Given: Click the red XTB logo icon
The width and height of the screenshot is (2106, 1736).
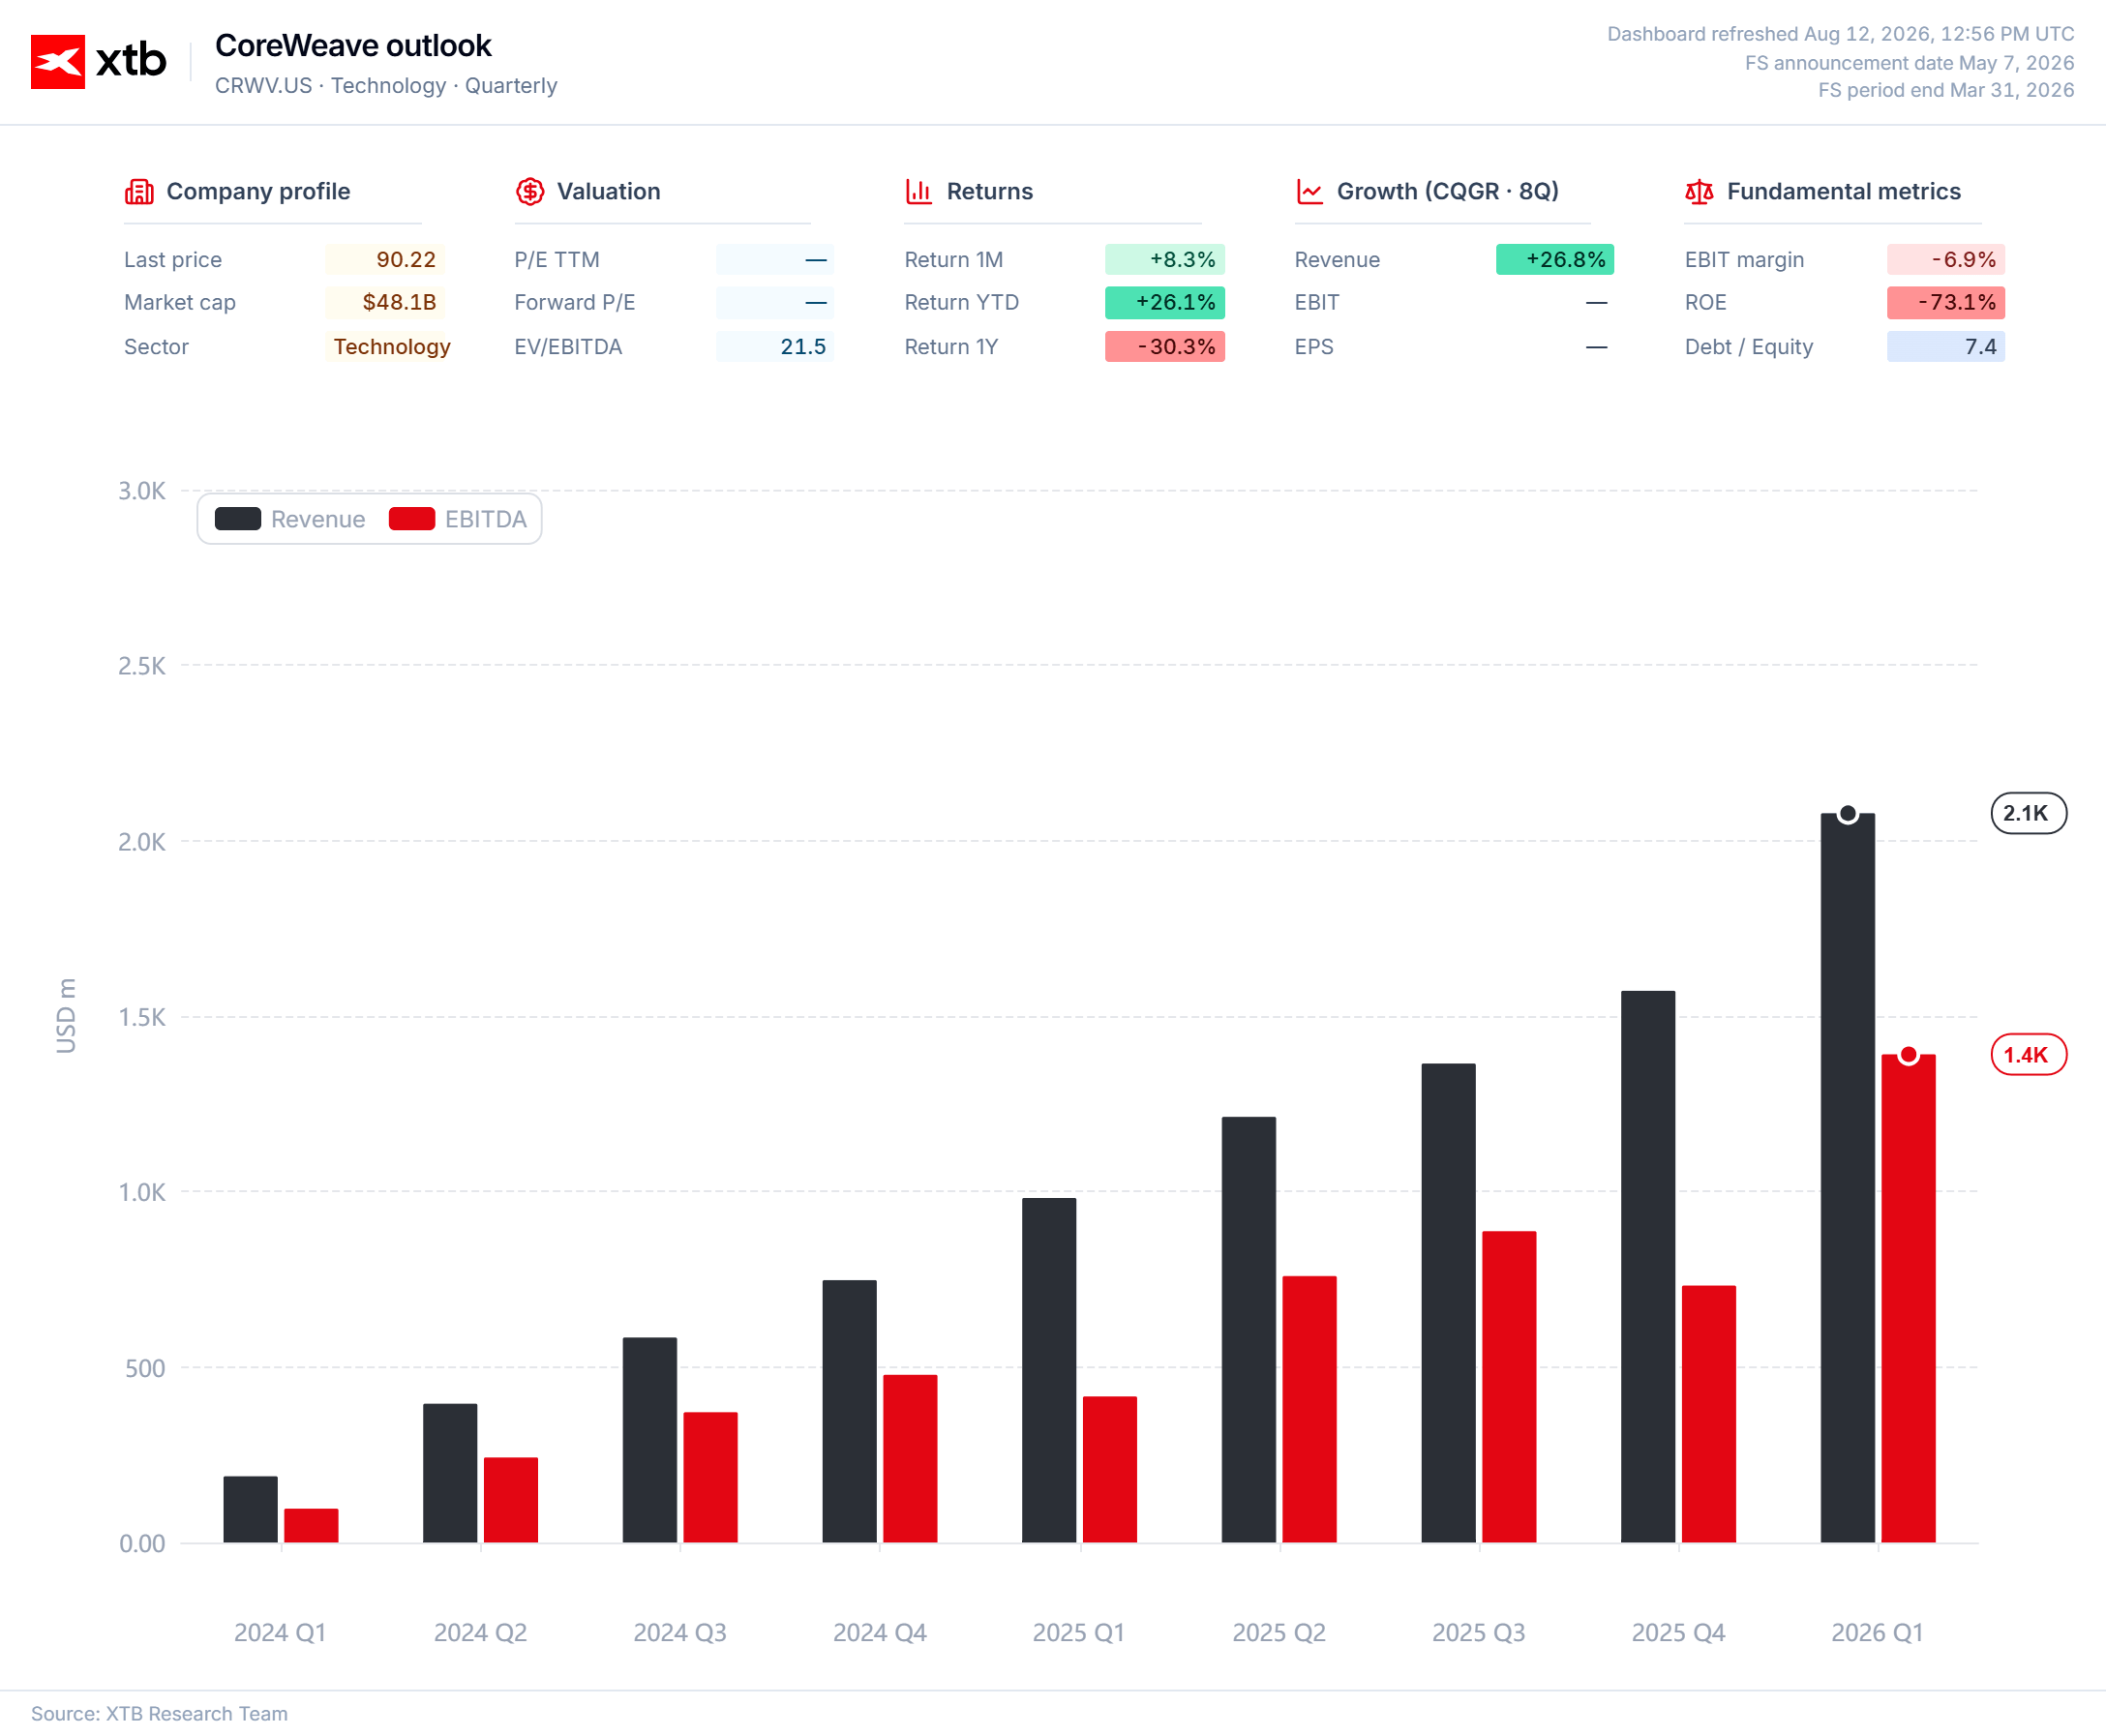Looking at the screenshot, I should (57, 61).
